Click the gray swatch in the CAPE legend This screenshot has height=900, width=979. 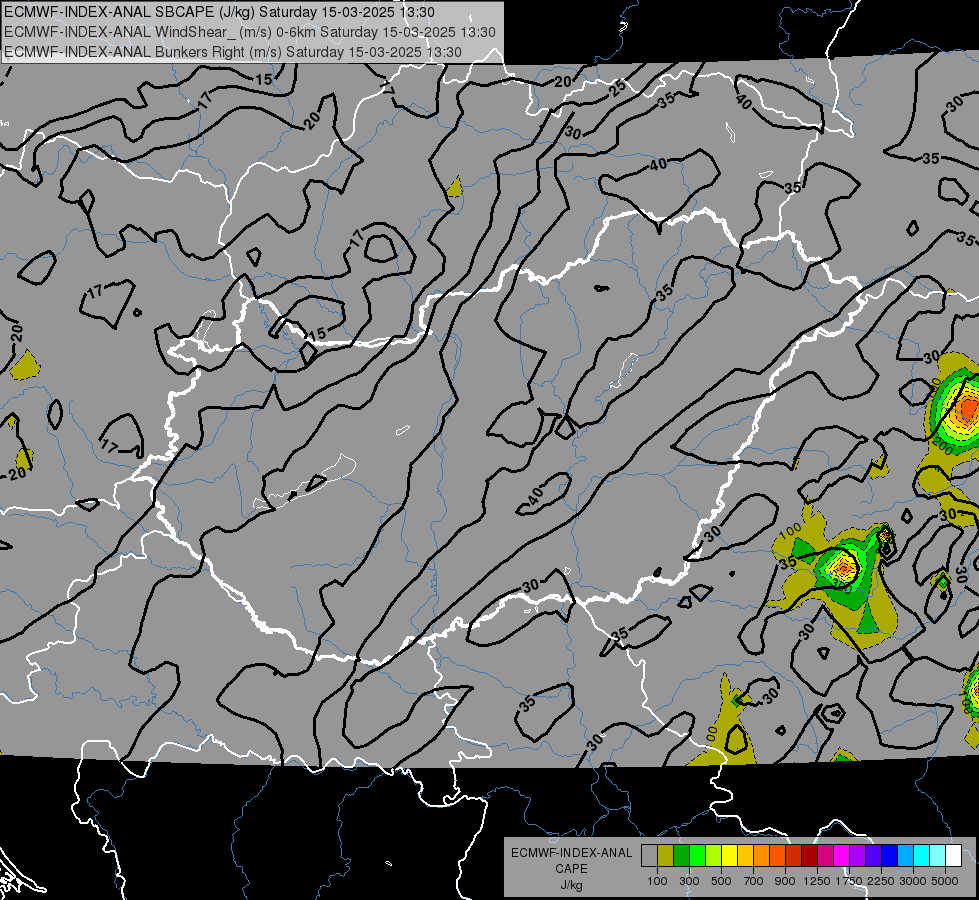pyautogui.click(x=649, y=856)
